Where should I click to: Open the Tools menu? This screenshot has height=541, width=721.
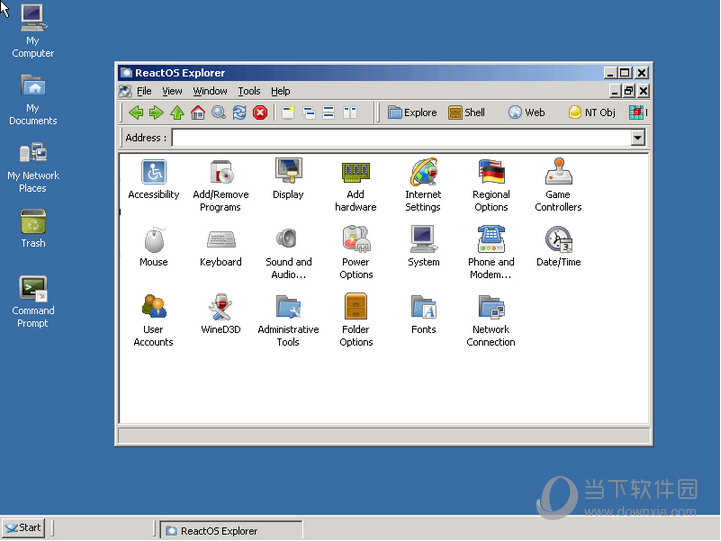pyautogui.click(x=249, y=91)
